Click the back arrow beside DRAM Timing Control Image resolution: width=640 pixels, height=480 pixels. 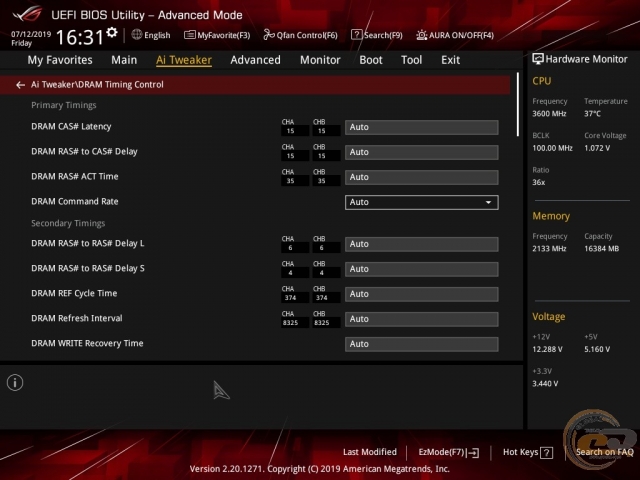pos(20,85)
